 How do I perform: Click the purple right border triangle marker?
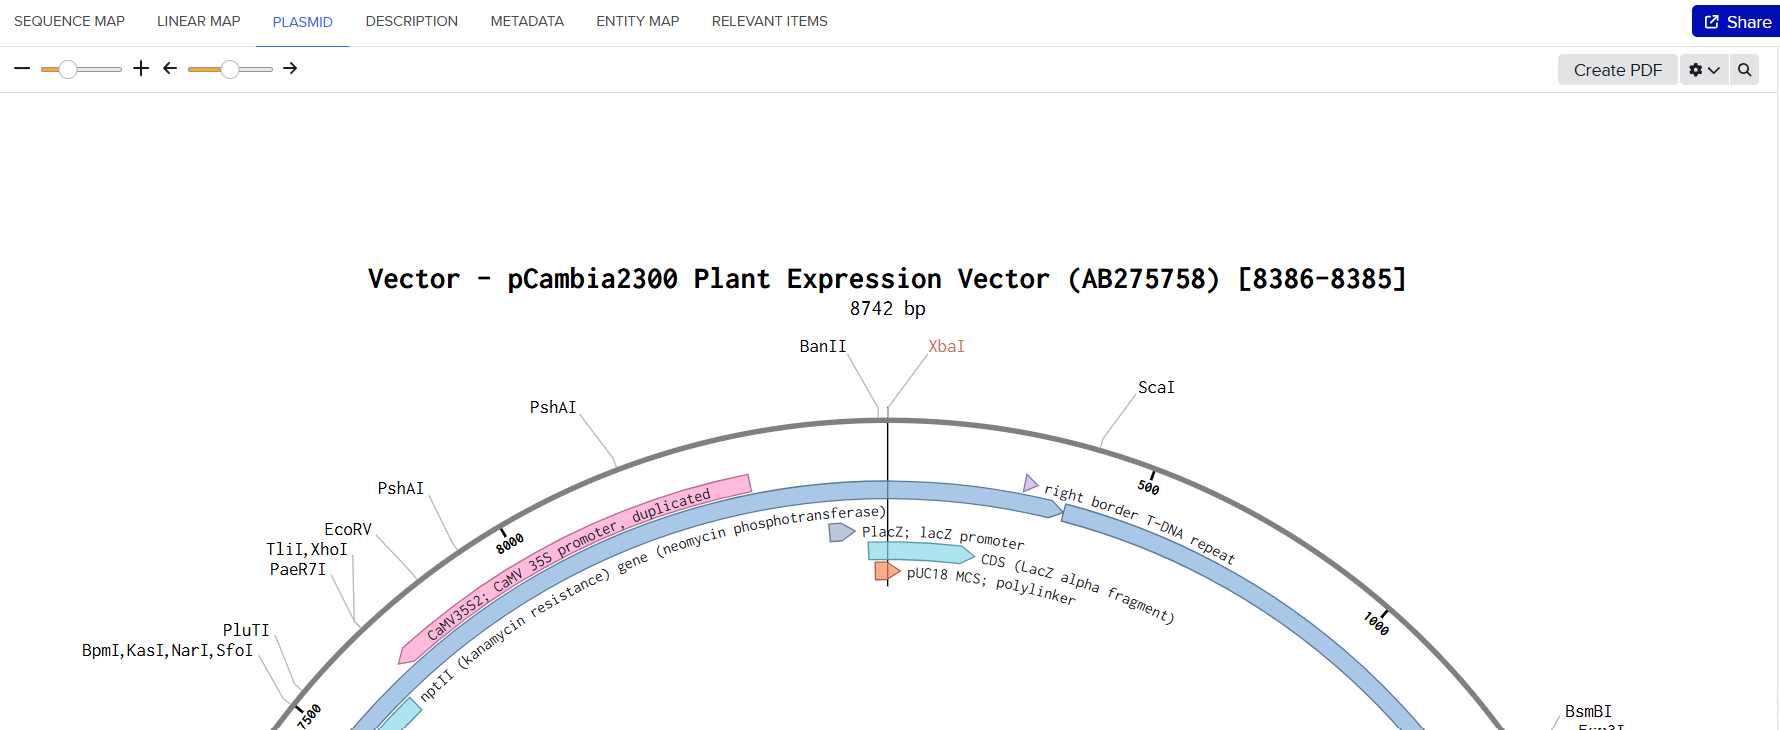pos(1030,483)
